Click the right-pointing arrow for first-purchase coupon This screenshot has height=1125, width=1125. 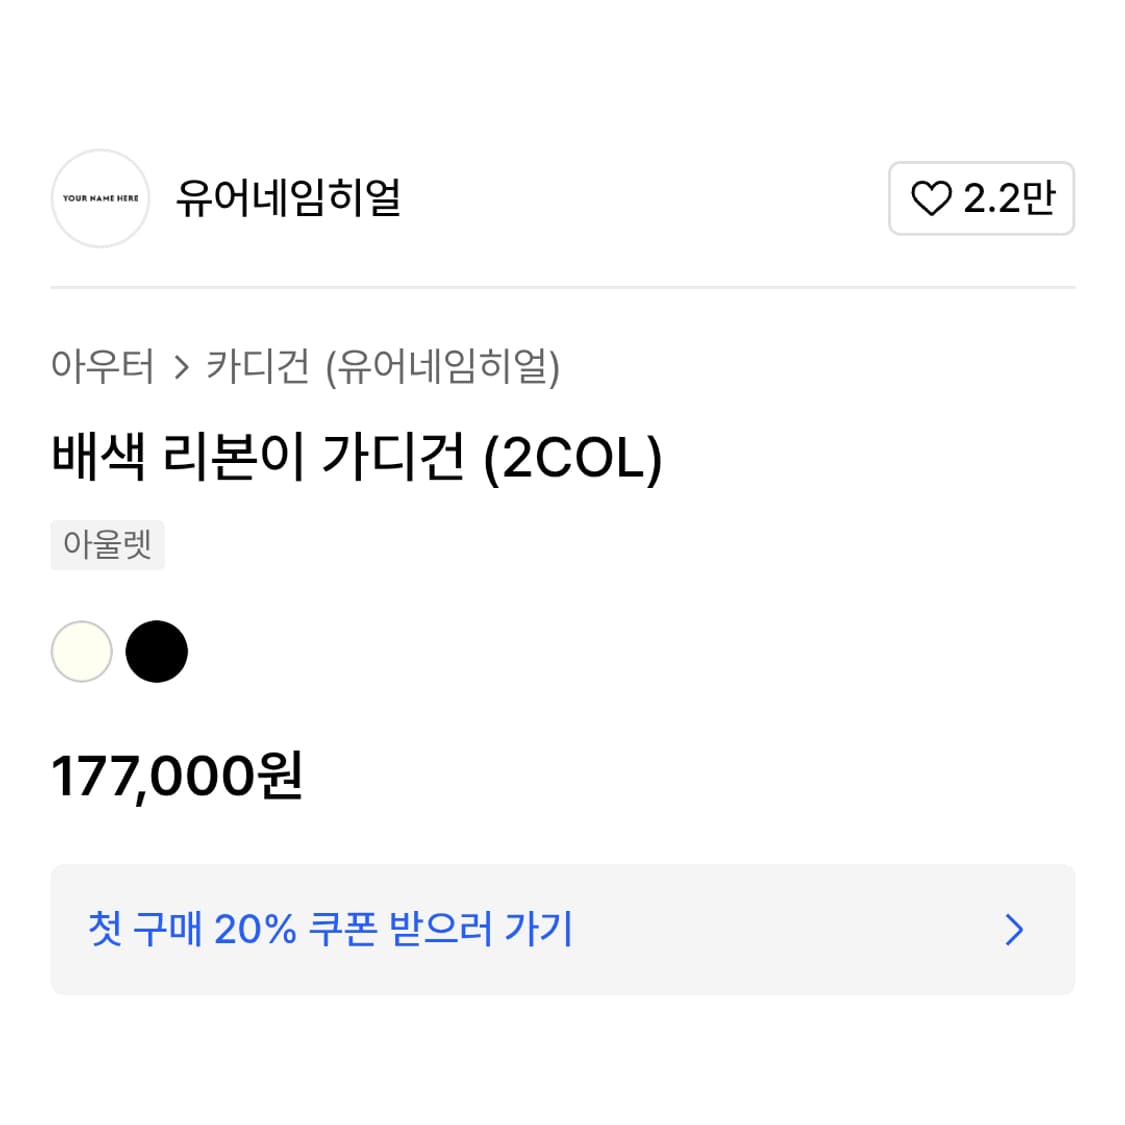(x=1013, y=931)
